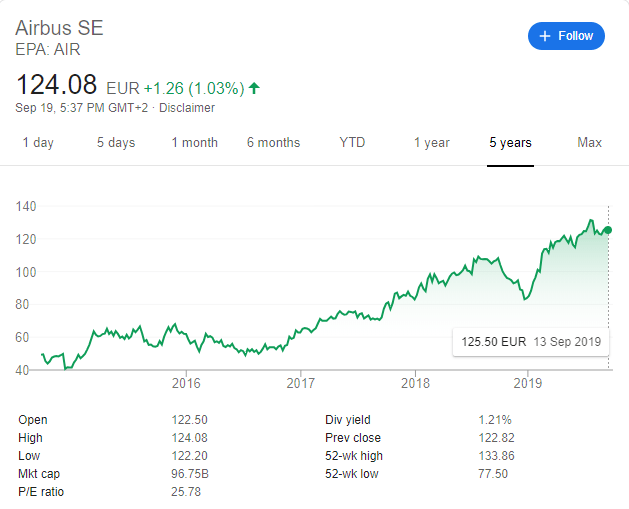Click the green data point dot on chart
This screenshot has width=629, height=509.
pos(608,230)
